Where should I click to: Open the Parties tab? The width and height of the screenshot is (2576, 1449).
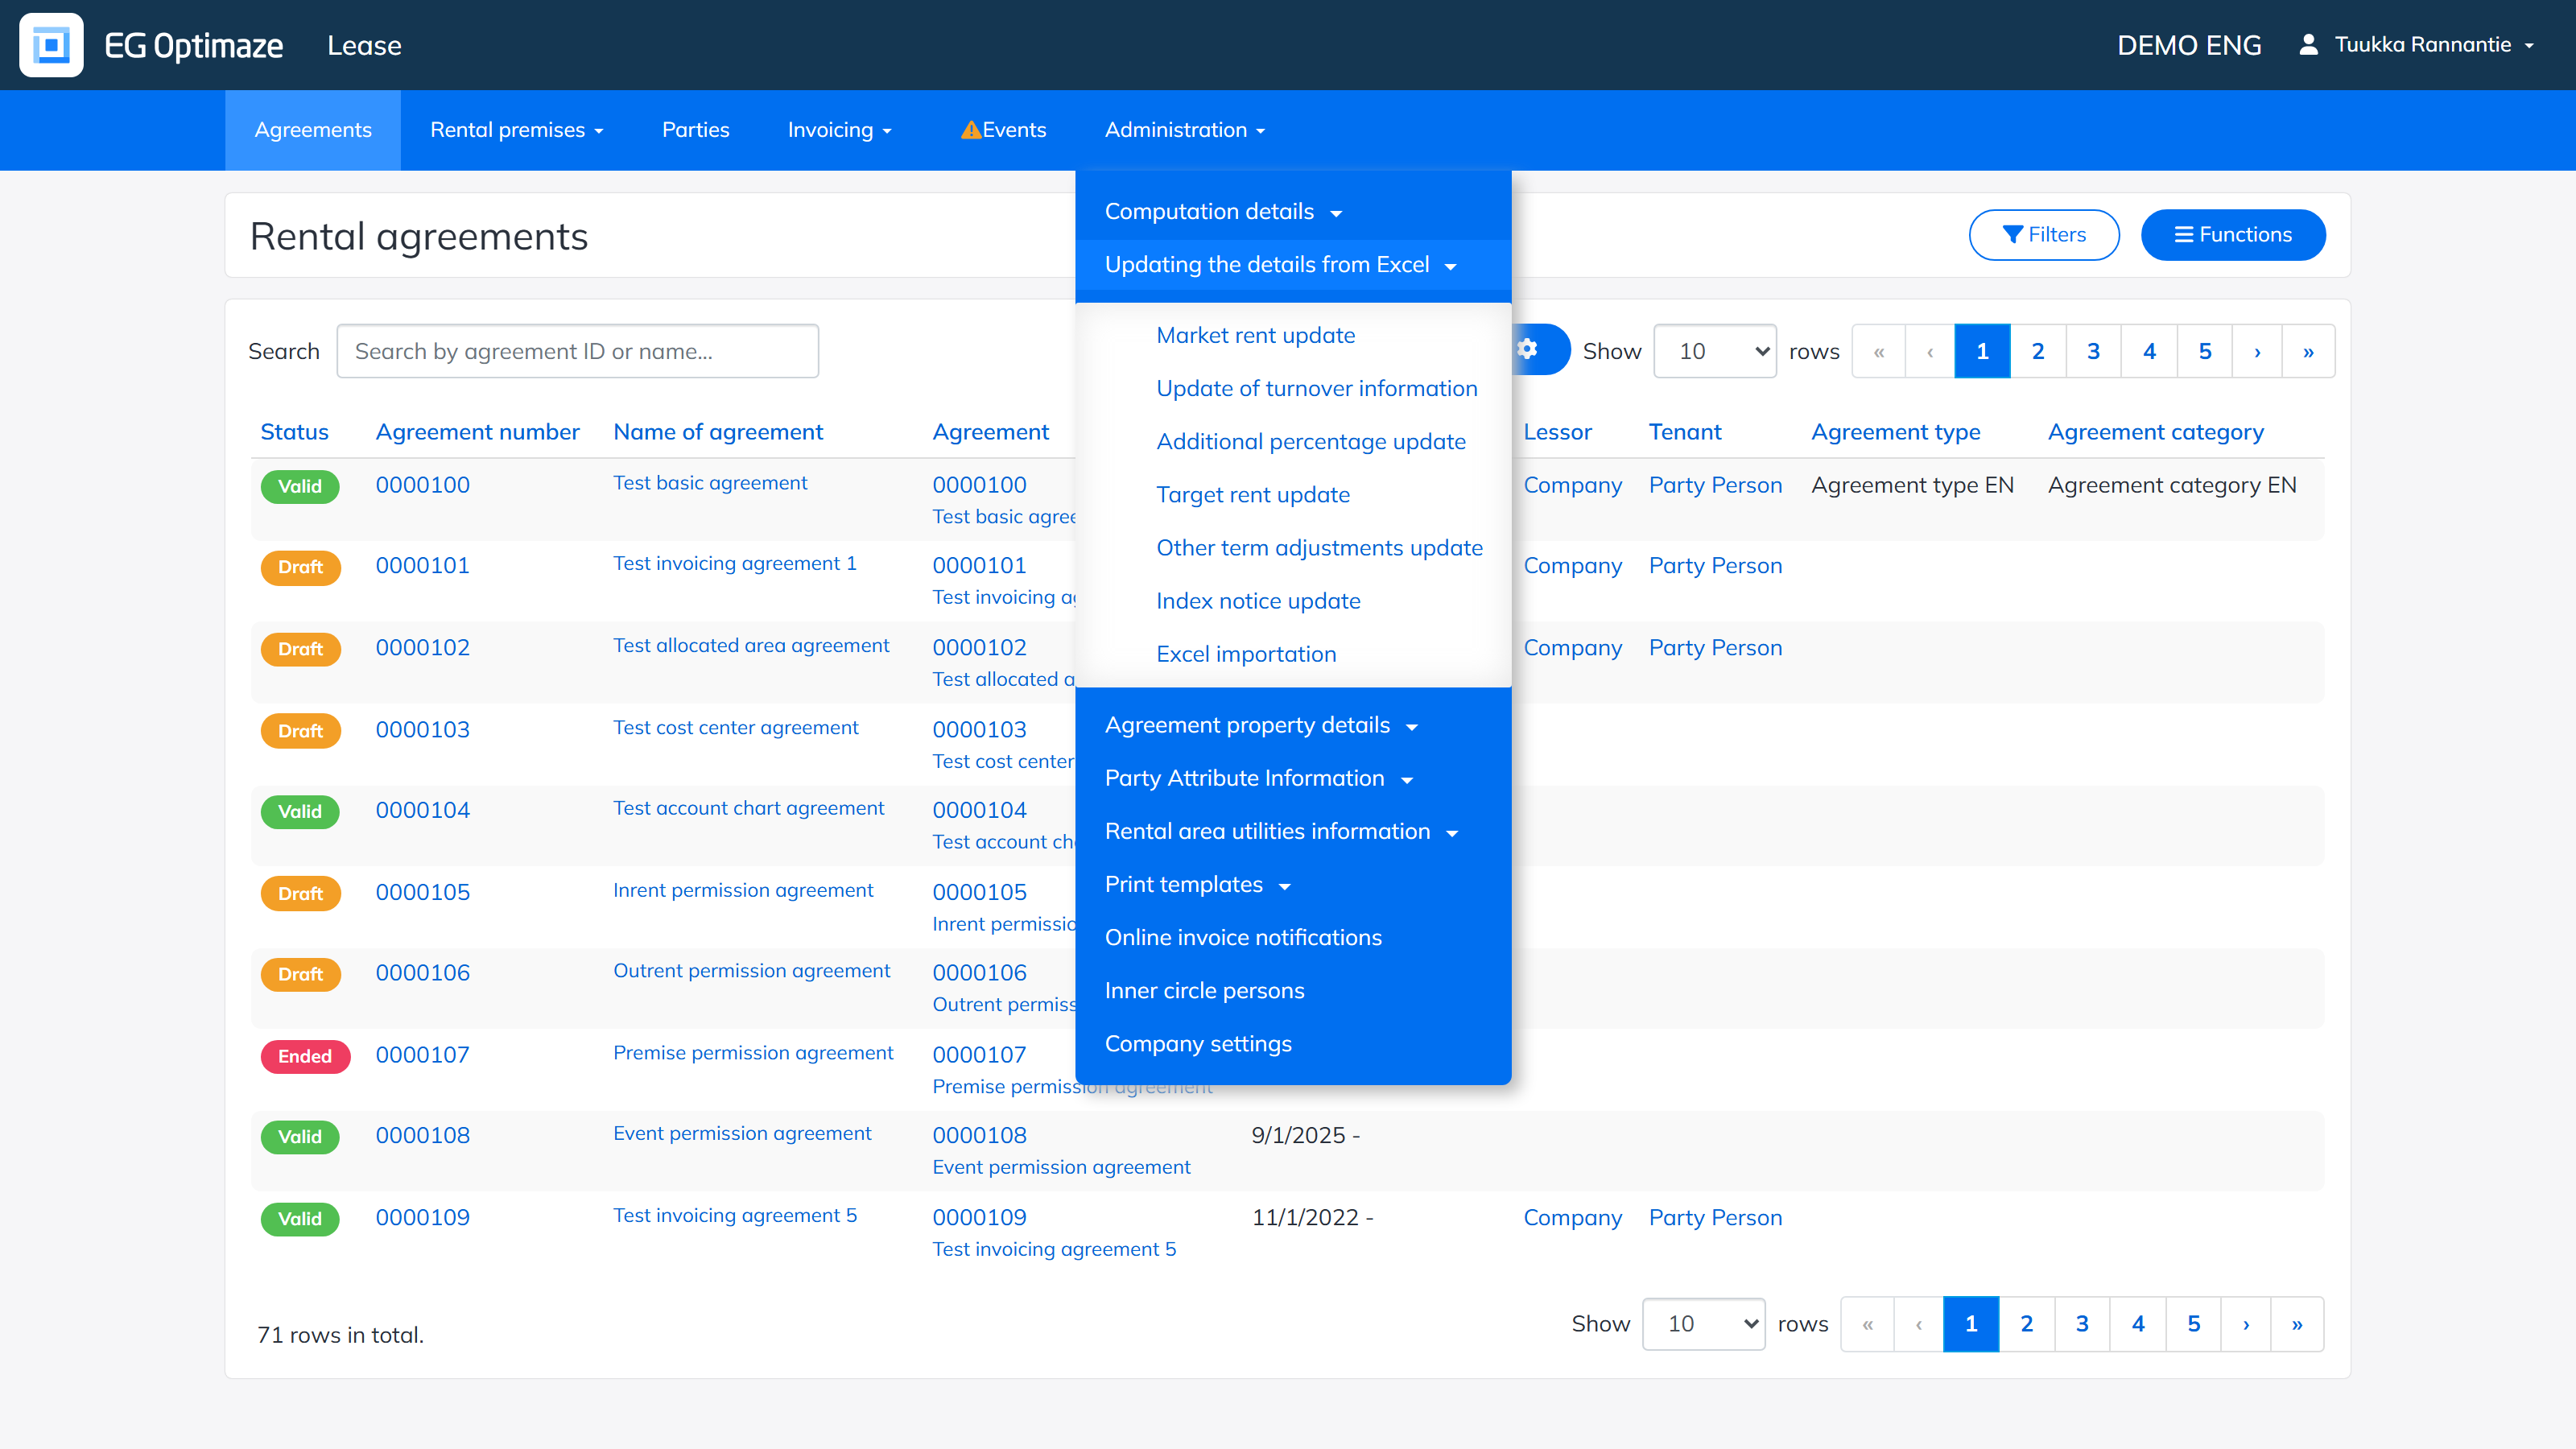pos(696,130)
